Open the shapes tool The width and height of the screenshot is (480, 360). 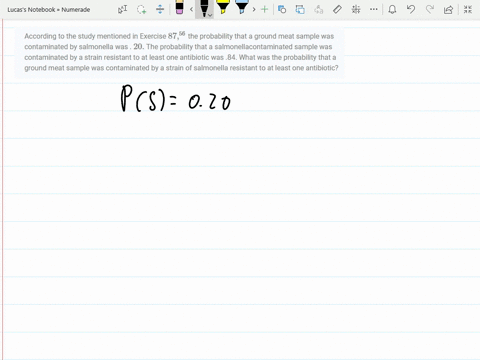tap(282, 9)
